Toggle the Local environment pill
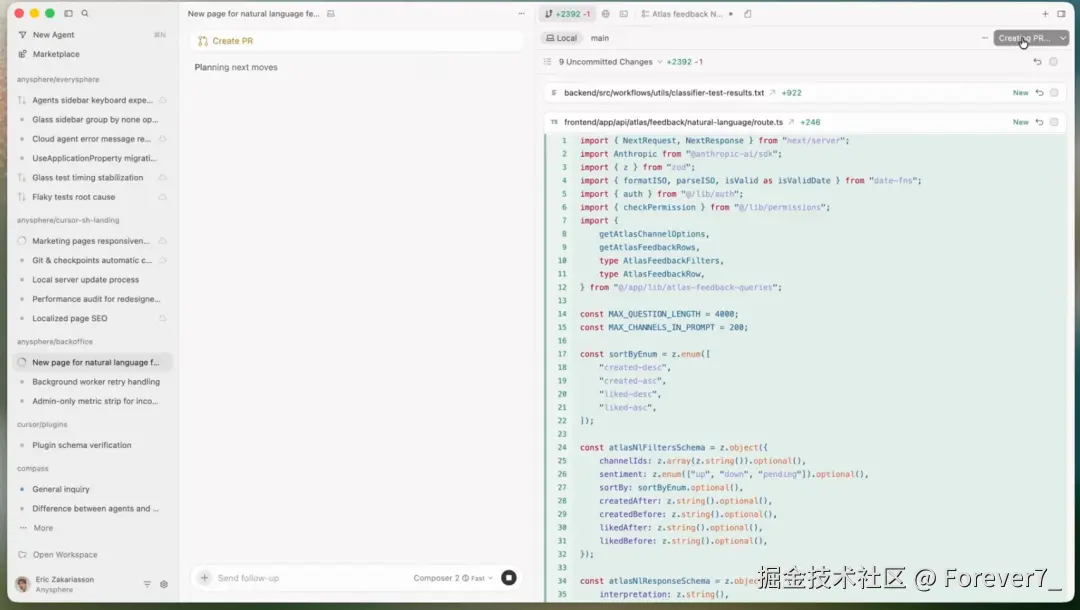Image resolution: width=1080 pixels, height=610 pixels. (561, 38)
